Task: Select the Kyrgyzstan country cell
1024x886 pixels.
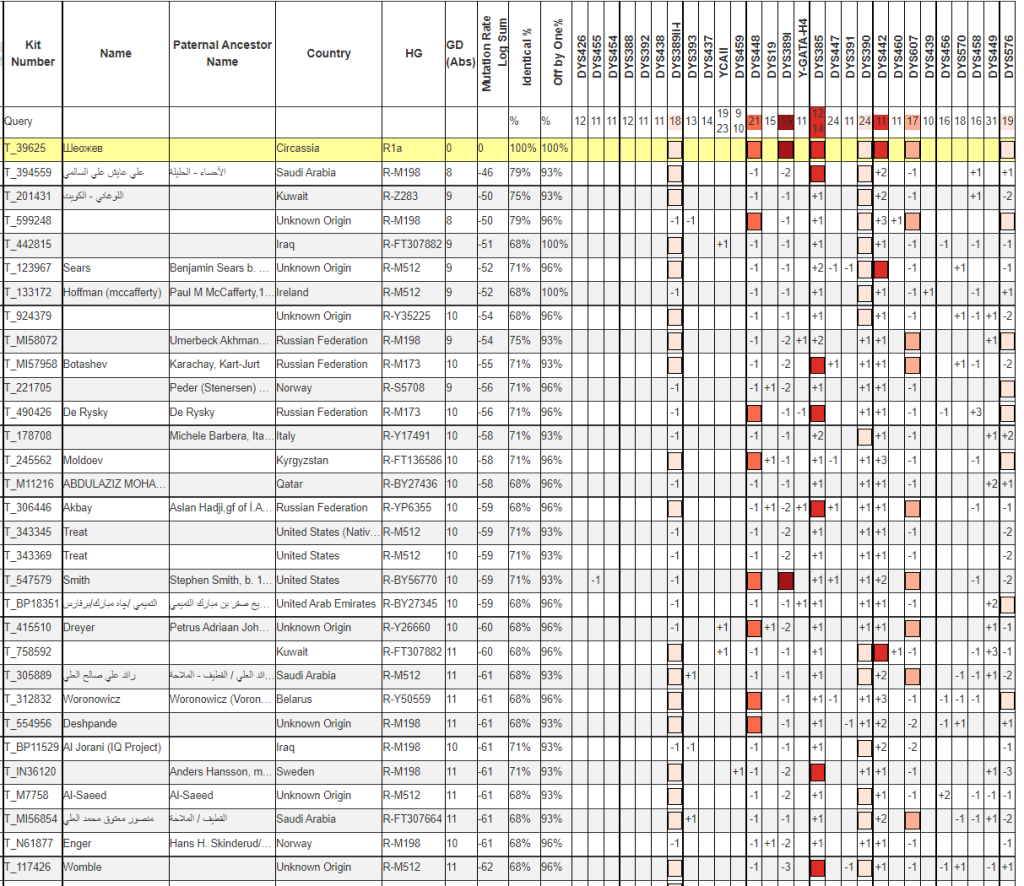Action: (x=308, y=460)
